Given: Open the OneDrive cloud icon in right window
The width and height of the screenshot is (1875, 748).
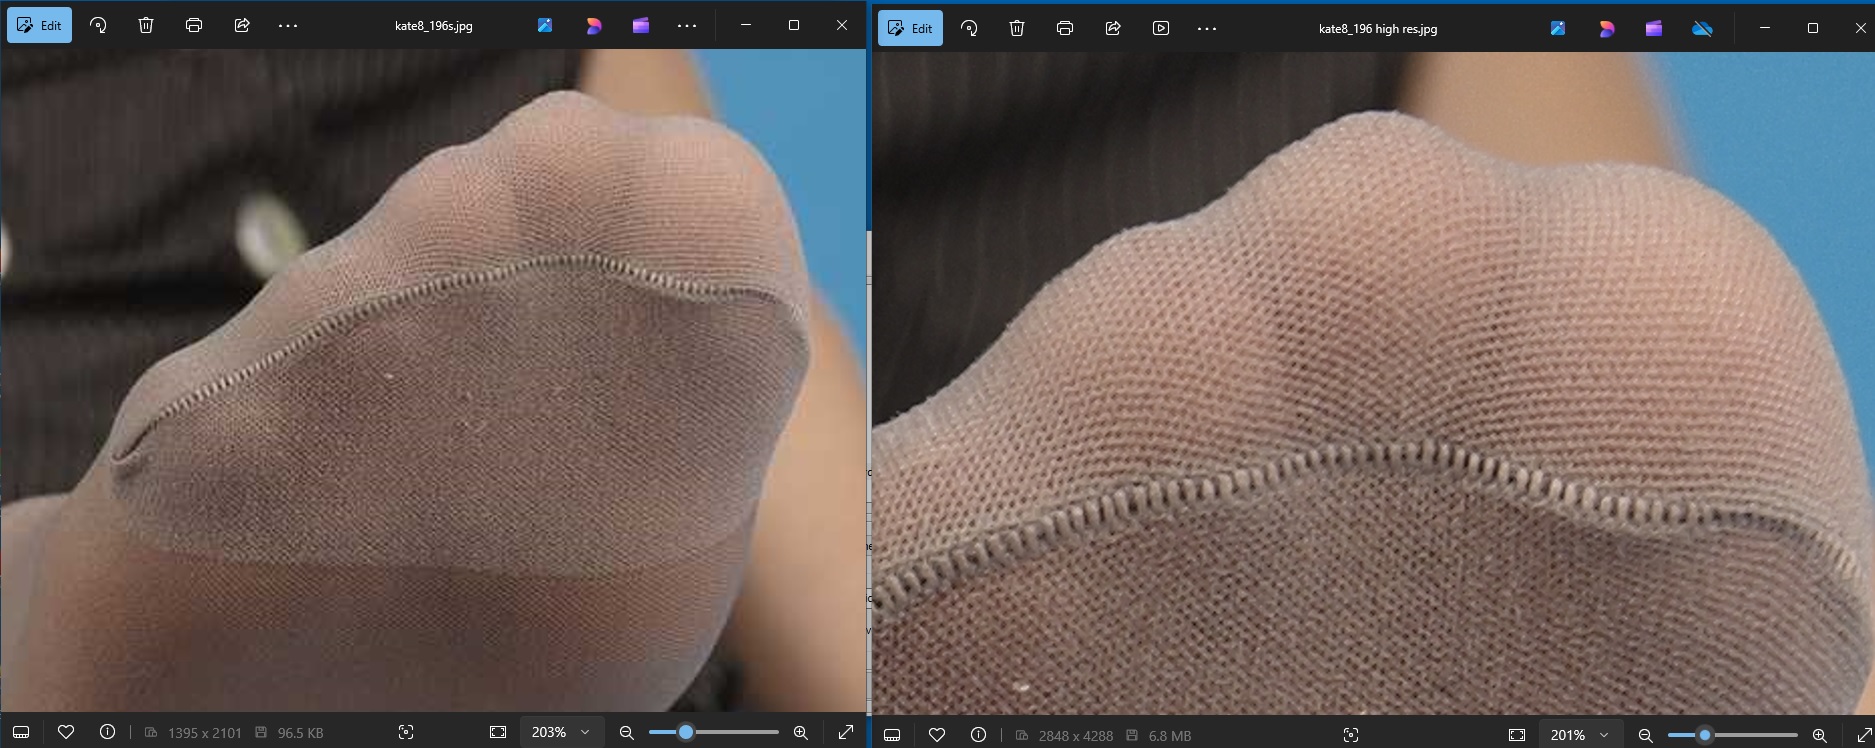Looking at the screenshot, I should tap(1702, 28).
